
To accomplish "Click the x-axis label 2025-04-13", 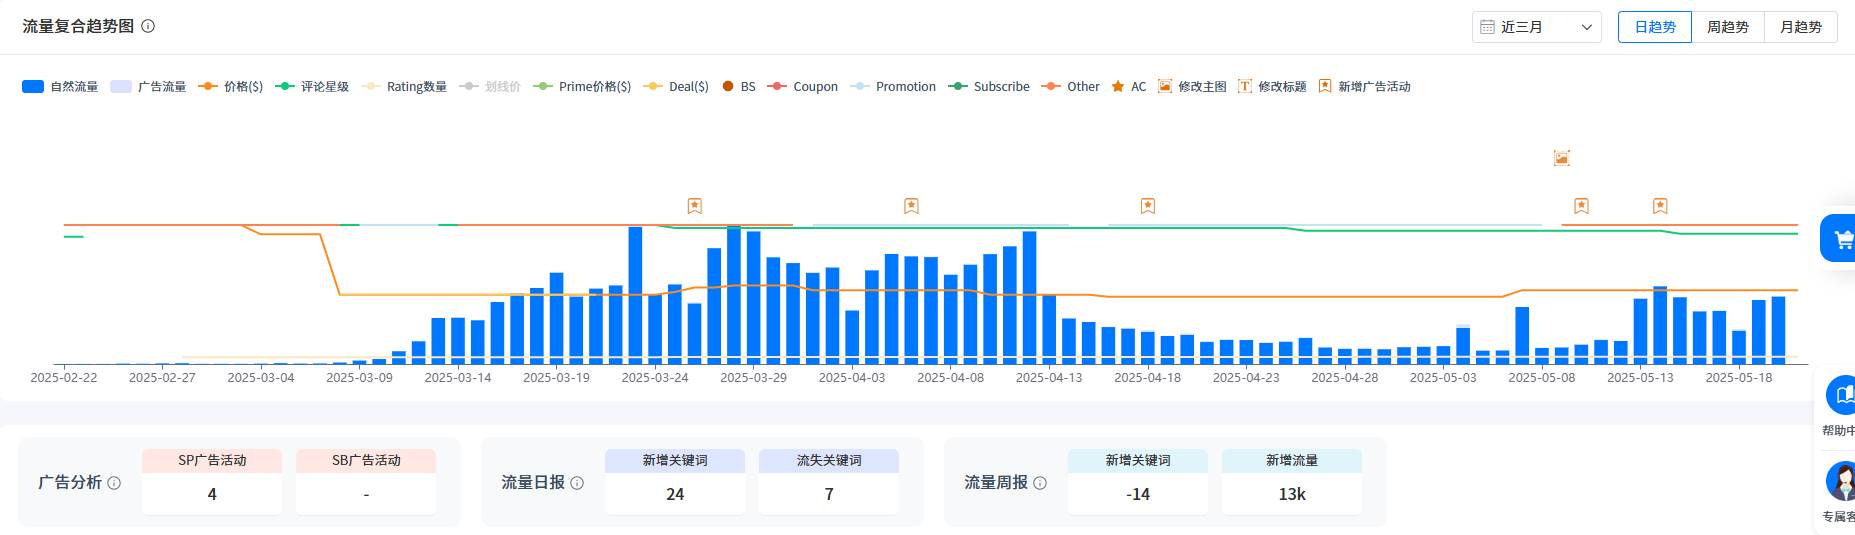I will [1049, 378].
